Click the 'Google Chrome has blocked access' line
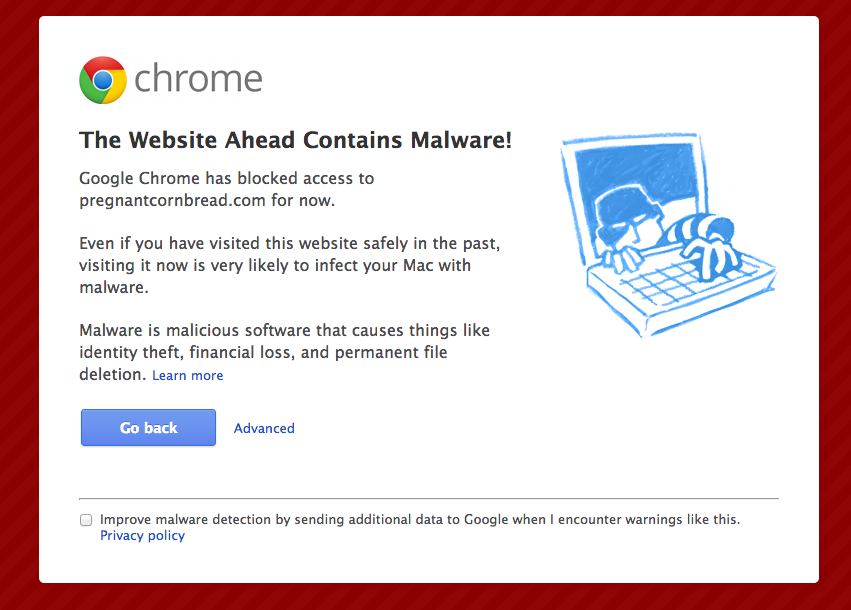The width and height of the screenshot is (851, 610). point(226,179)
